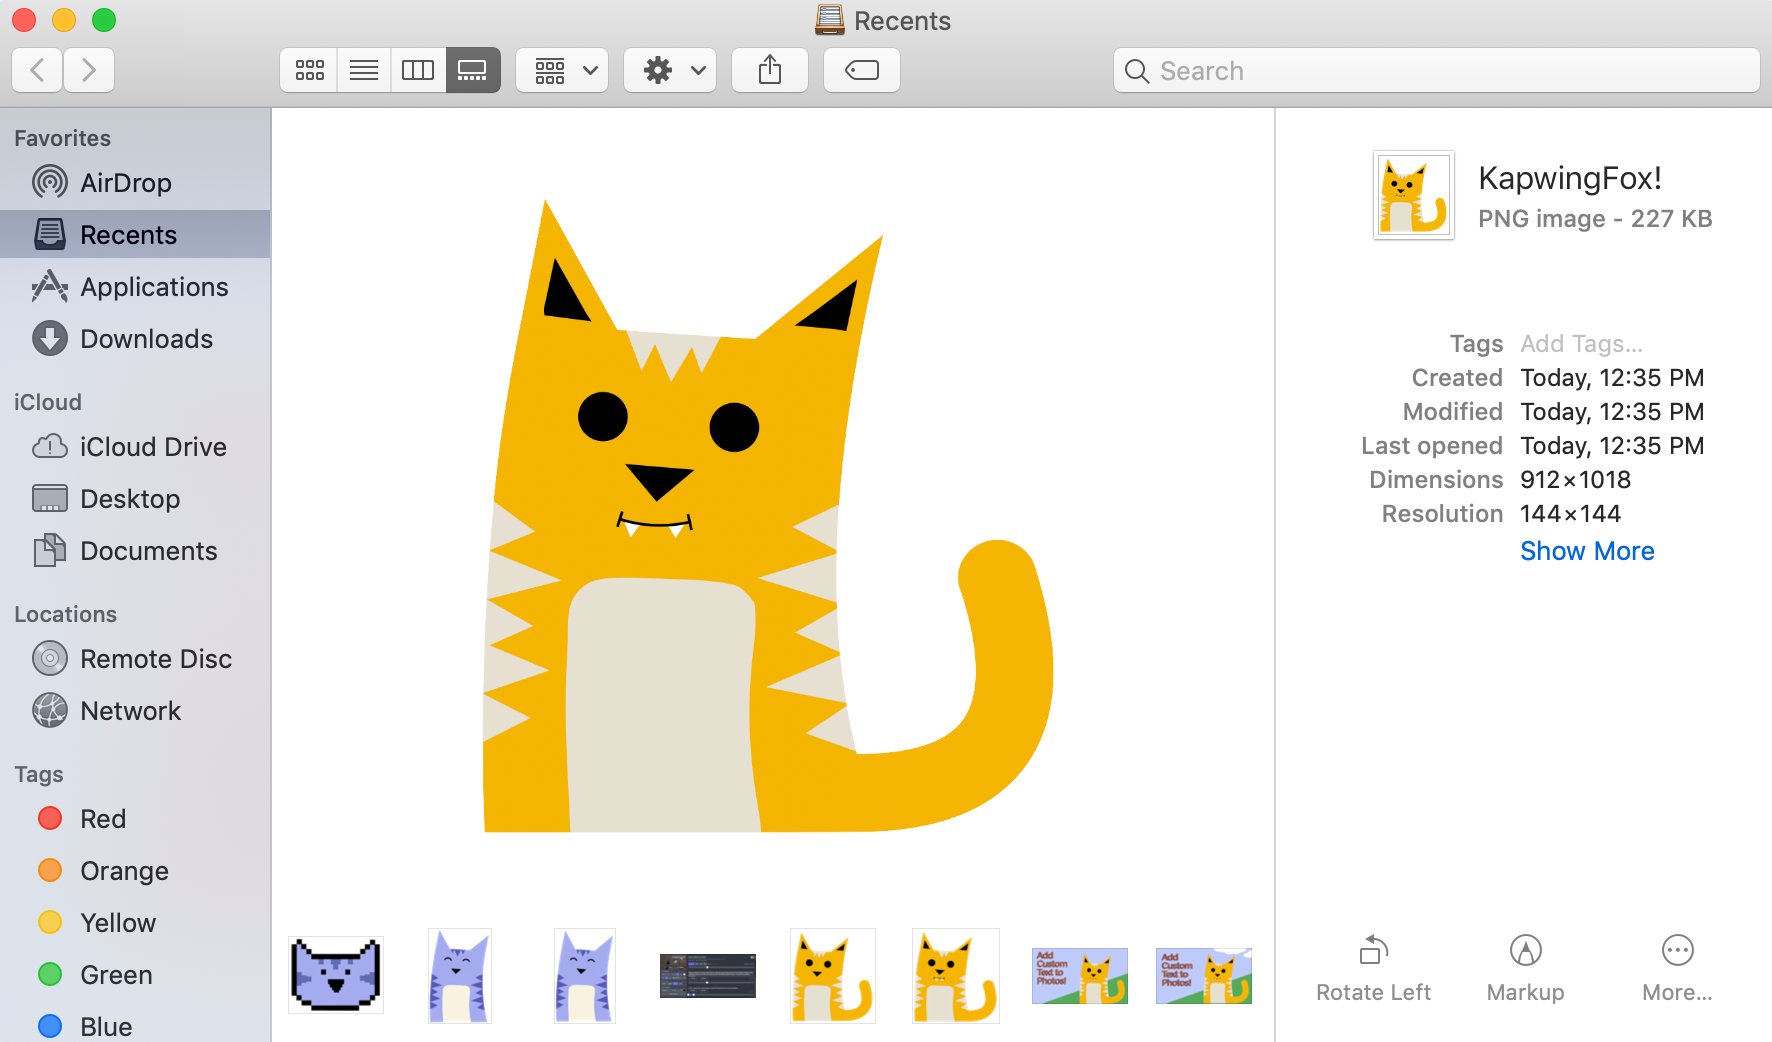1772x1042 pixels.
Task: Open AirDrop in the sidebar
Action: click(x=125, y=183)
